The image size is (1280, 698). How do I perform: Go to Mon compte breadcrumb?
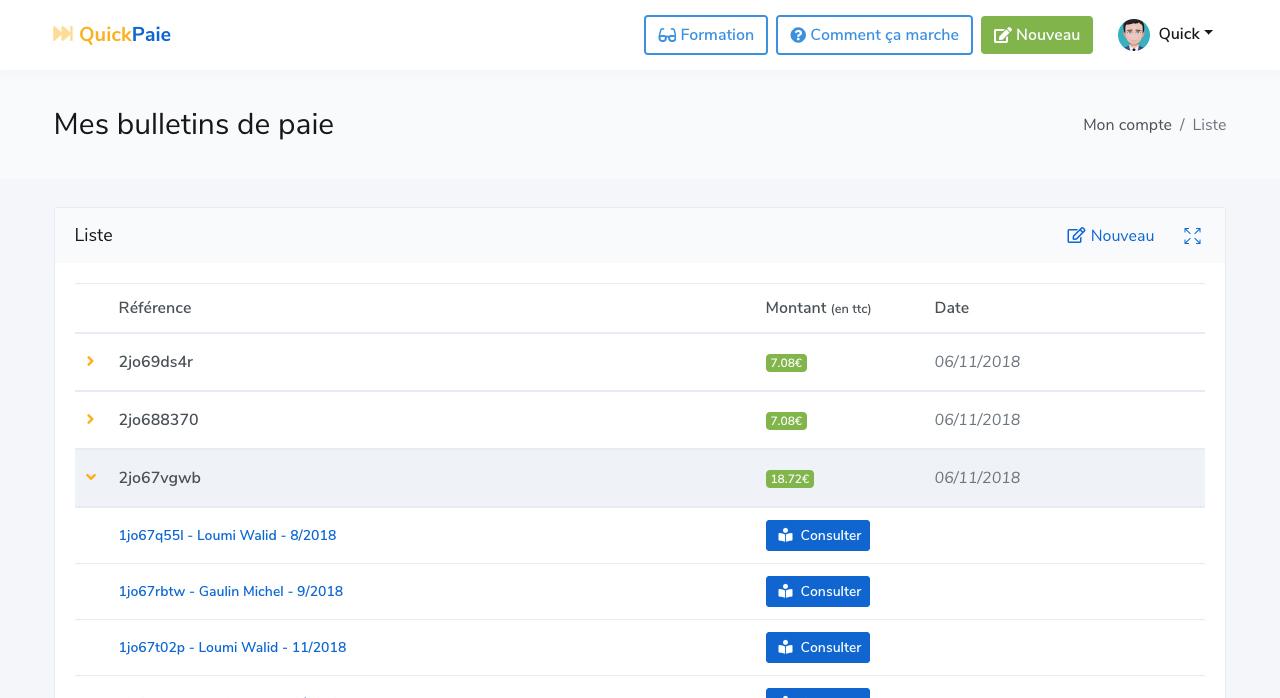coord(1127,125)
